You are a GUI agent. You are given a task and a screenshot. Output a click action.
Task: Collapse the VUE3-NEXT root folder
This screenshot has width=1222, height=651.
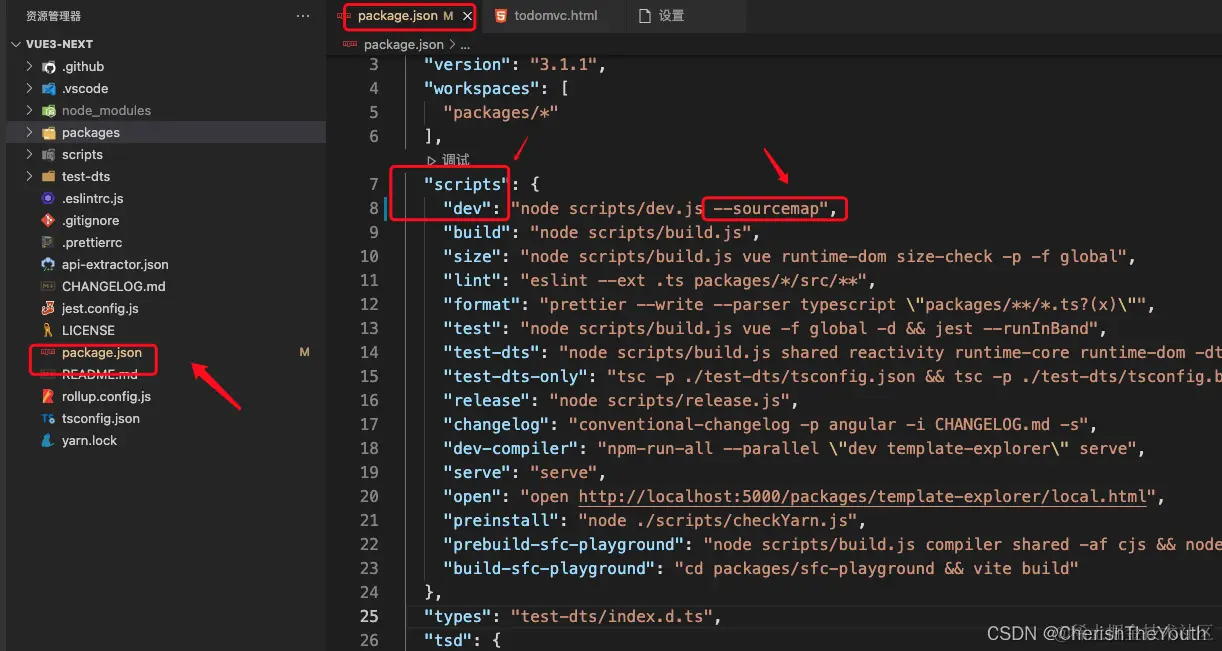(16, 45)
